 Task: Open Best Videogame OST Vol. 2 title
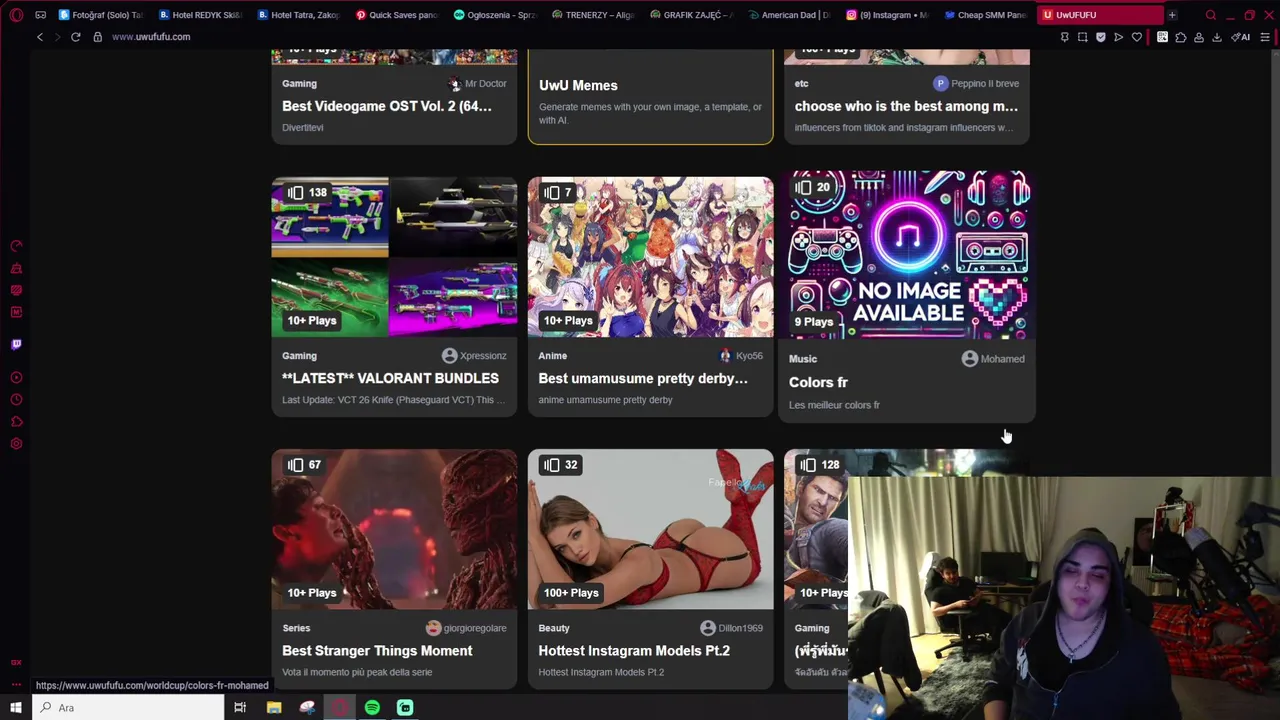[387, 106]
